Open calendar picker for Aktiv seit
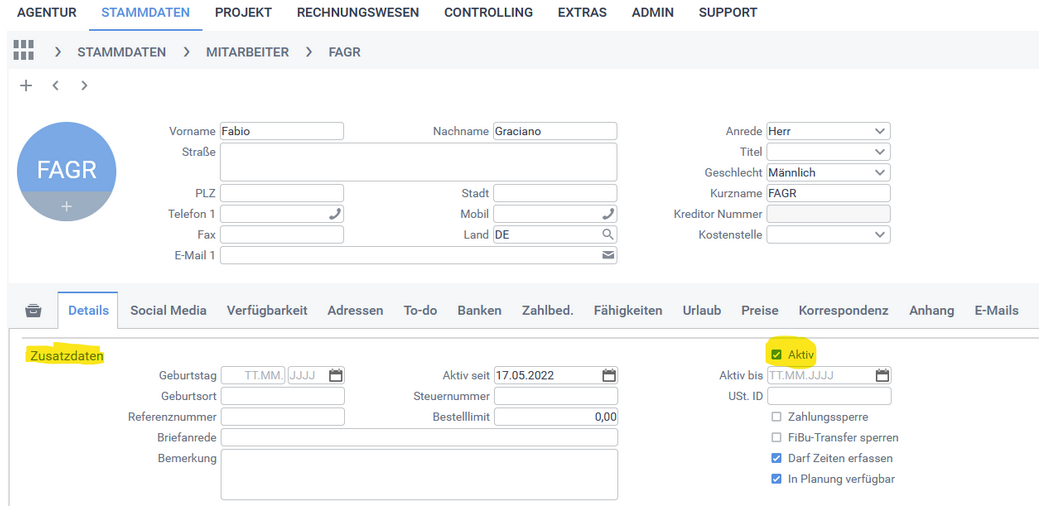 pos(608,376)
